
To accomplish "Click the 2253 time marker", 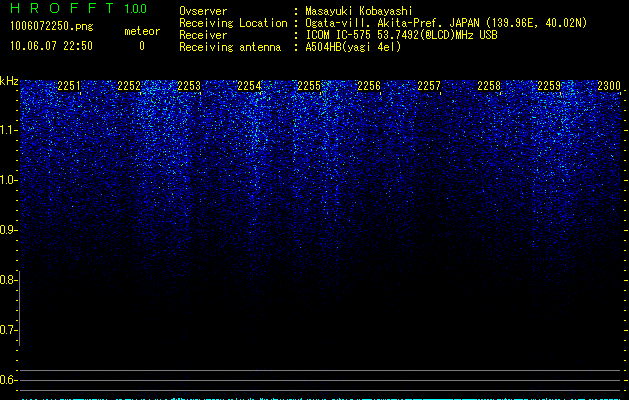I will click(189, 86).
